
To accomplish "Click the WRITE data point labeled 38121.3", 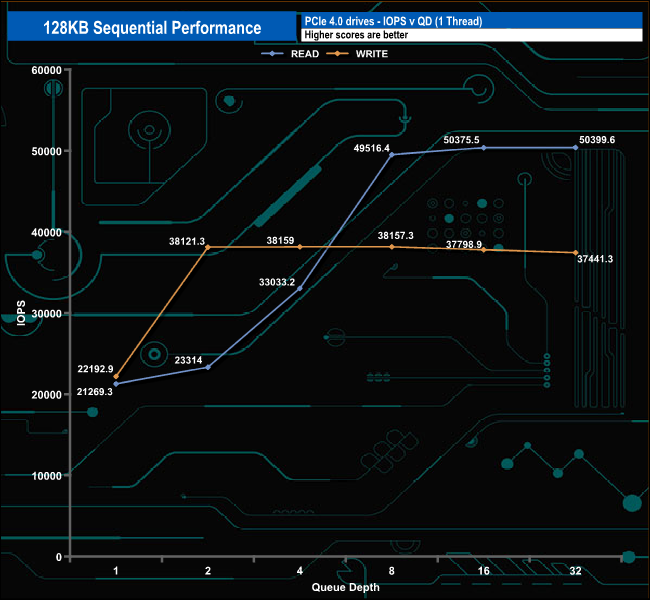I will [x=208, y=247].
